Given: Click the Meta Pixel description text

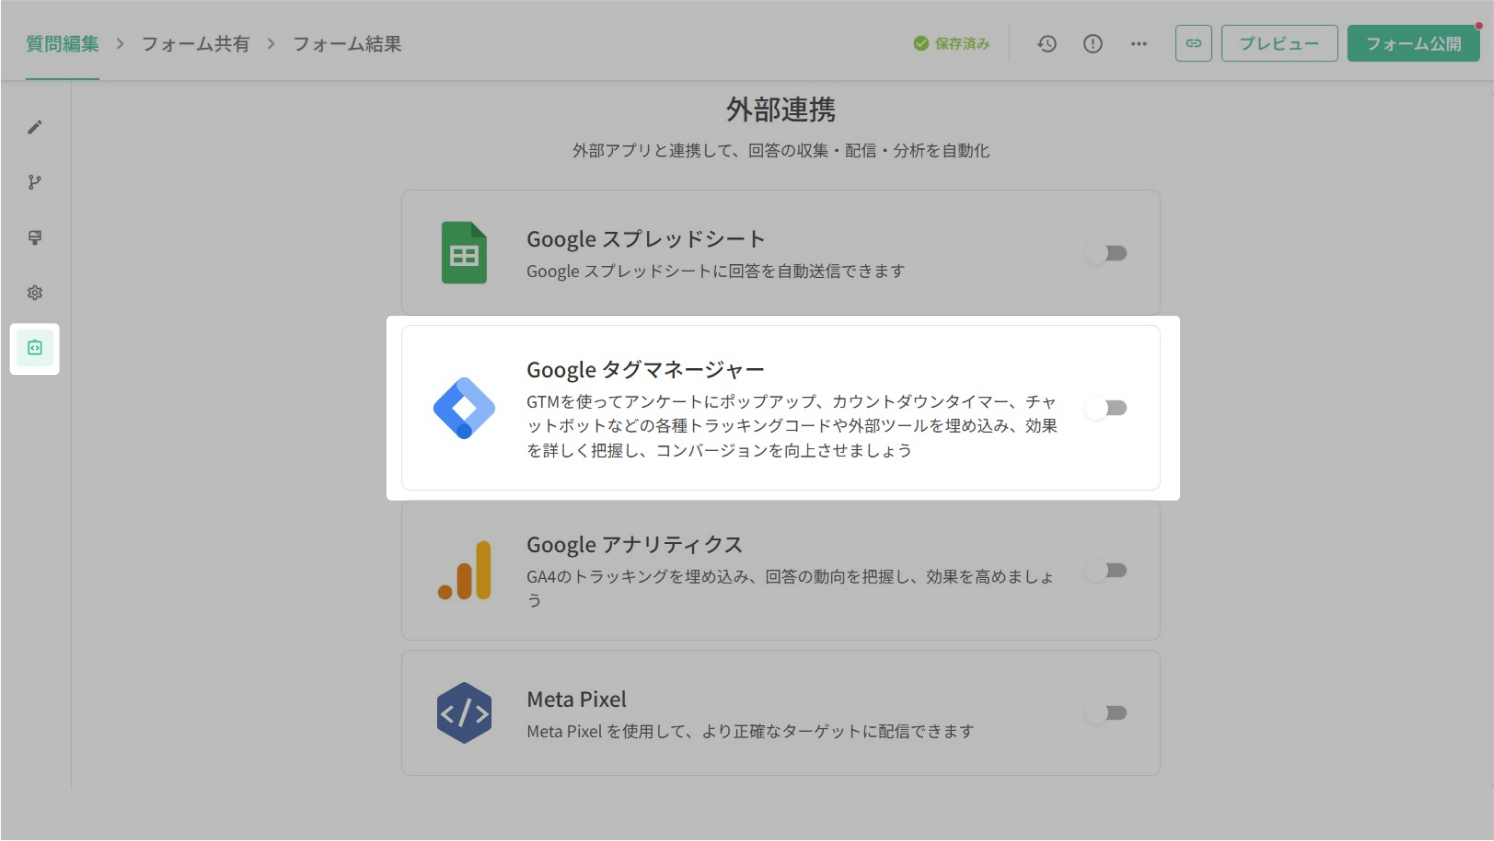Looking at the screenshot, I should [750, 731].
